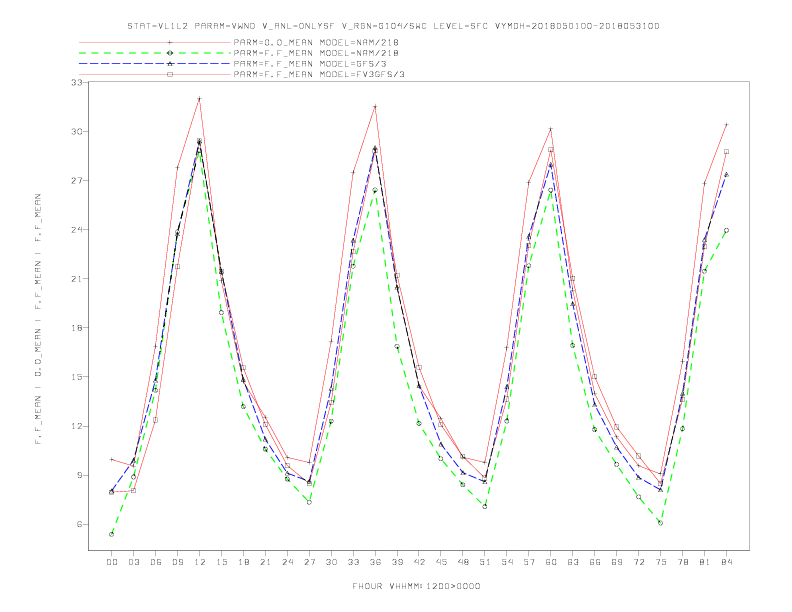
Task: Click y-axis tick label 30
Action: (x=77, y=131)
